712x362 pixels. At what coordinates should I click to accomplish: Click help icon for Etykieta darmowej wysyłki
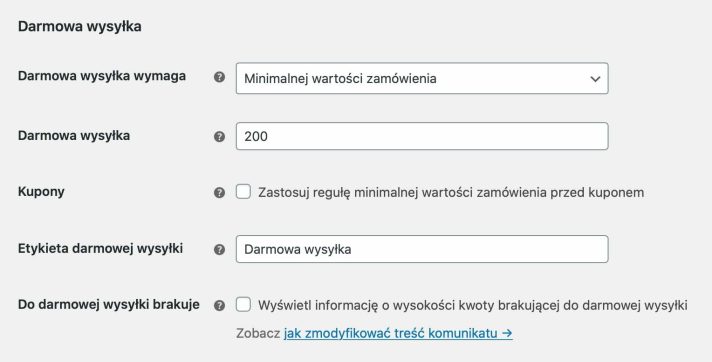coord(219,249)
